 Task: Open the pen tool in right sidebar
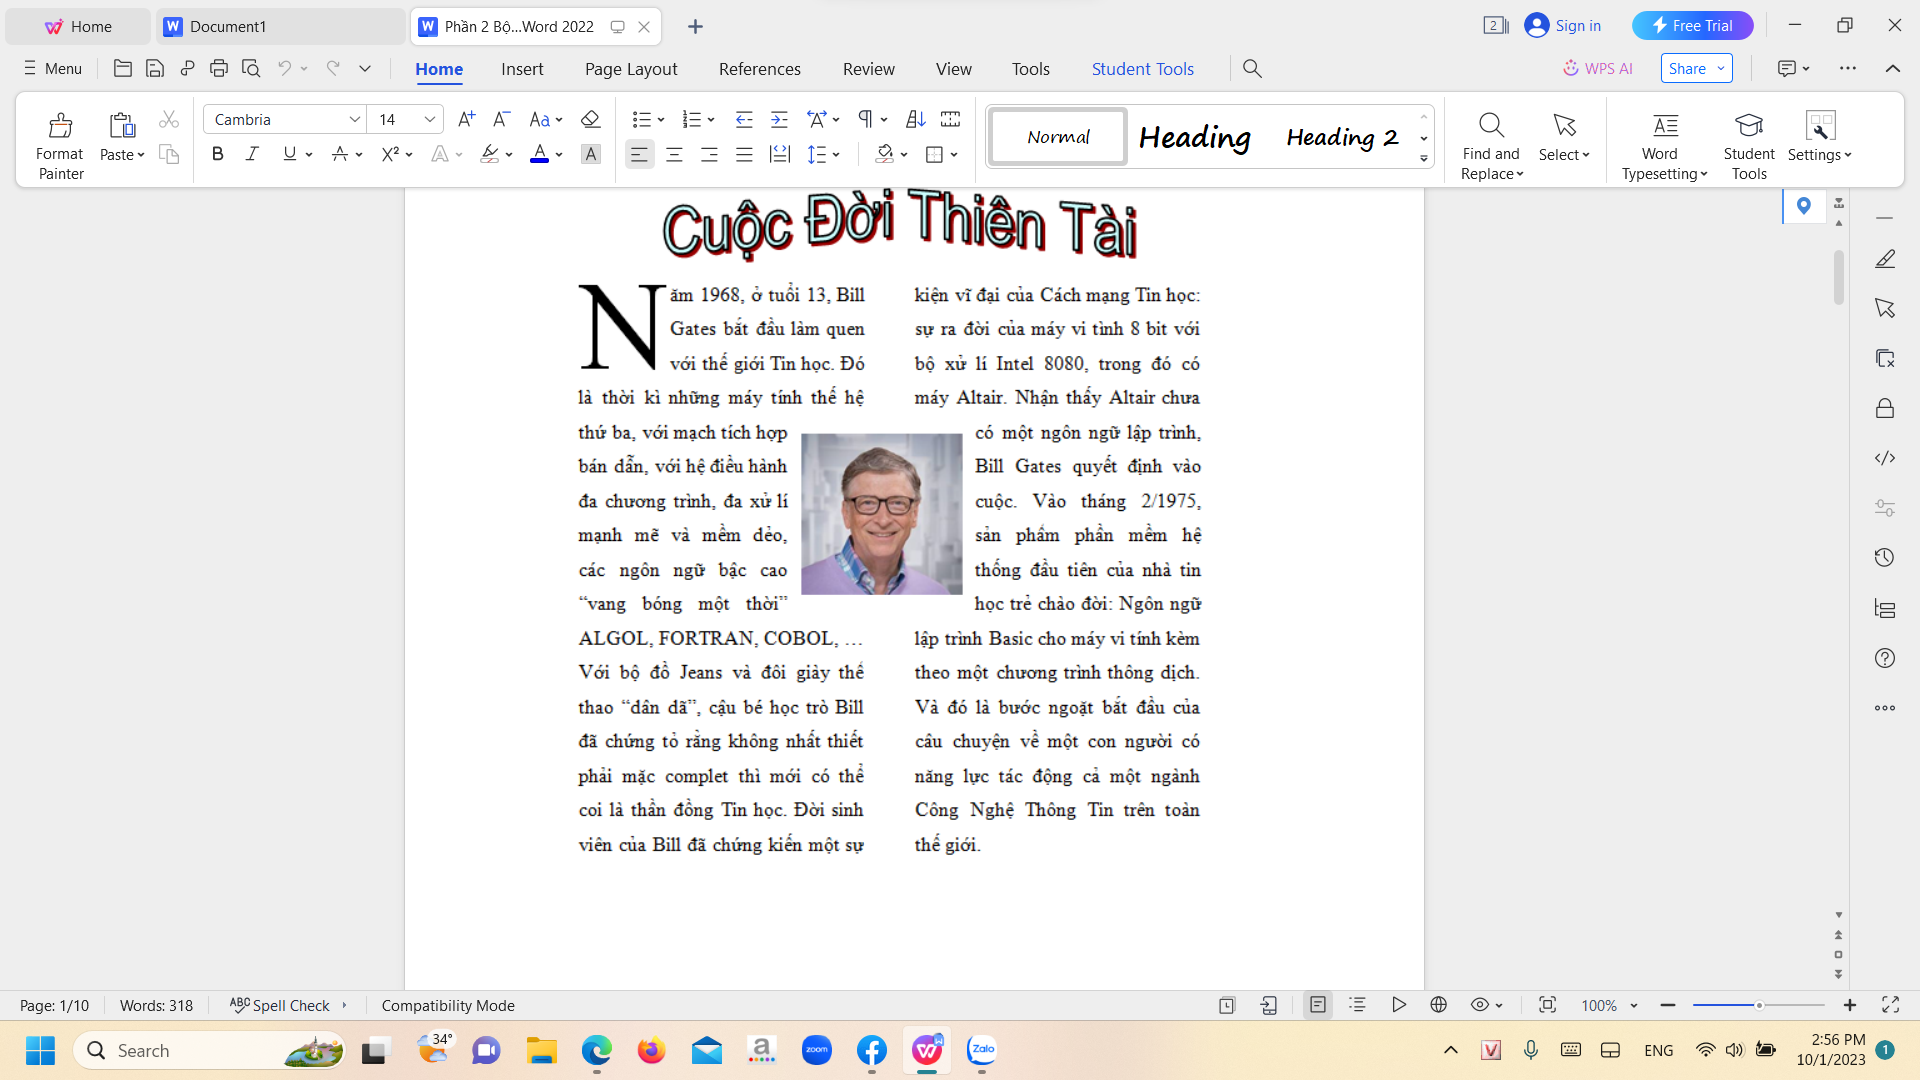[x=1885, y=259]
